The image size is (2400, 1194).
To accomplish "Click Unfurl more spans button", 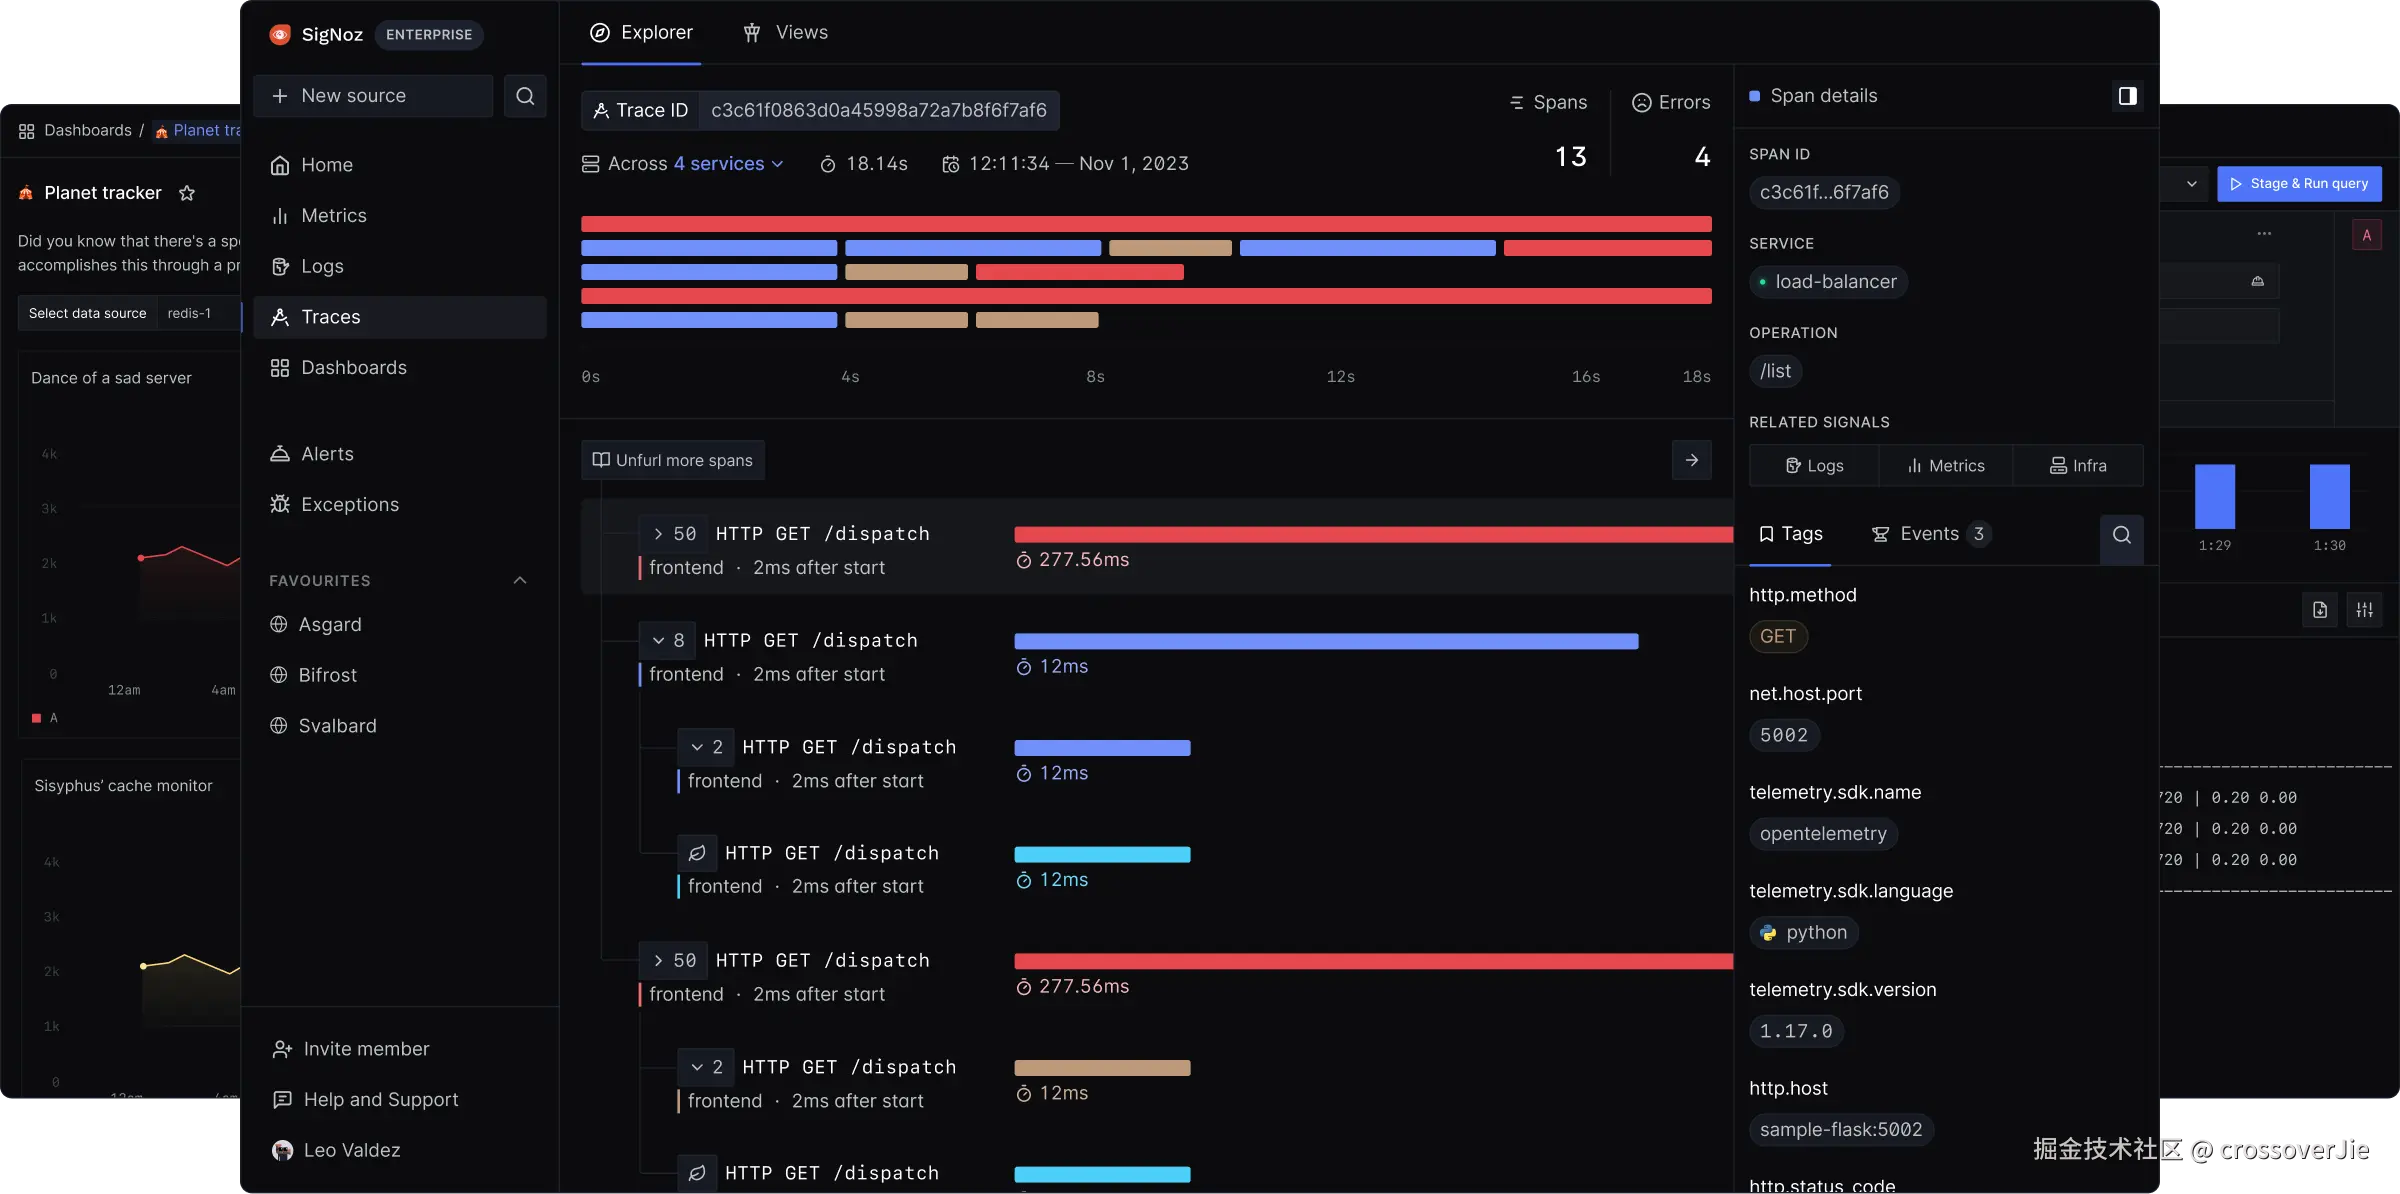I will [x=673, y=460].
